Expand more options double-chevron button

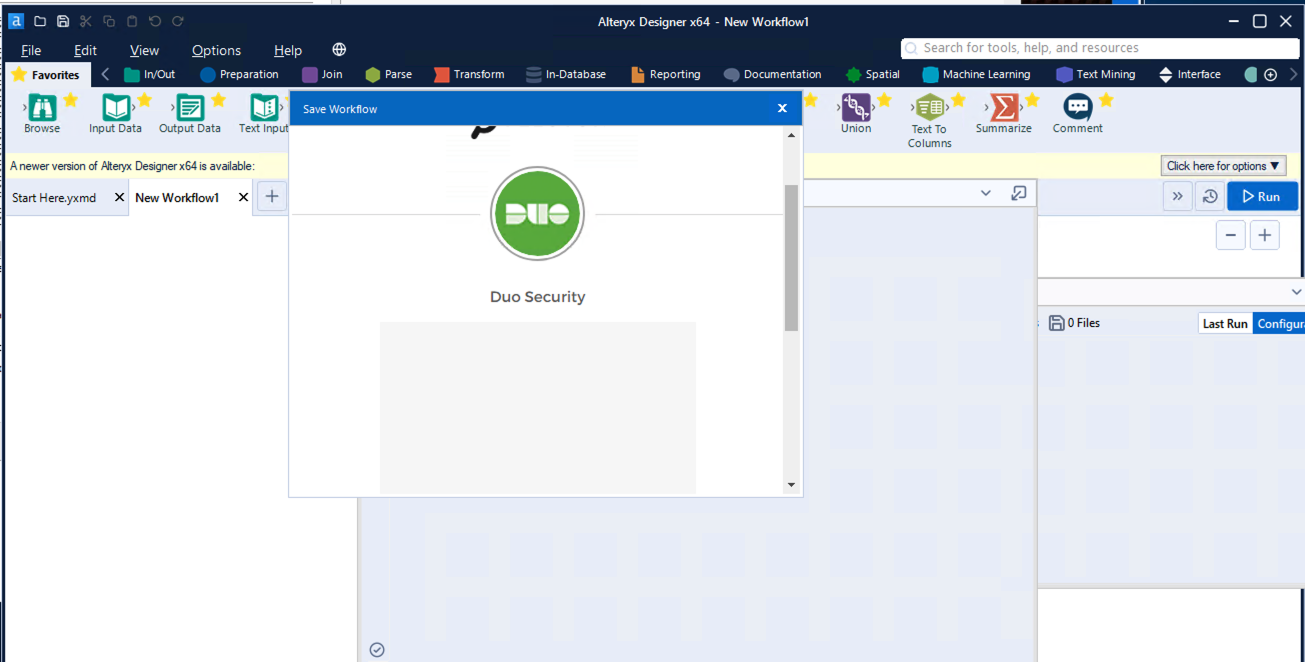coord(1177,196)
